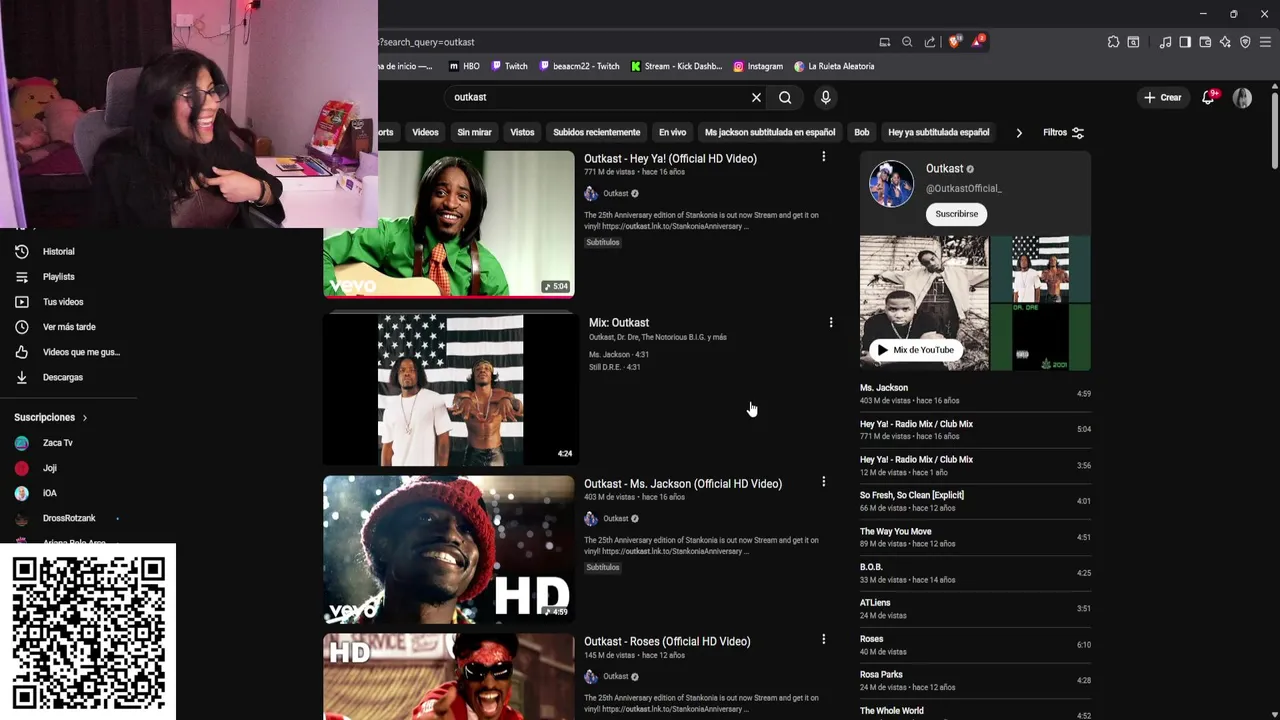Open La Ruleta Aleatoria bookmark
The image size is (1280, 720).
point(834,66)
